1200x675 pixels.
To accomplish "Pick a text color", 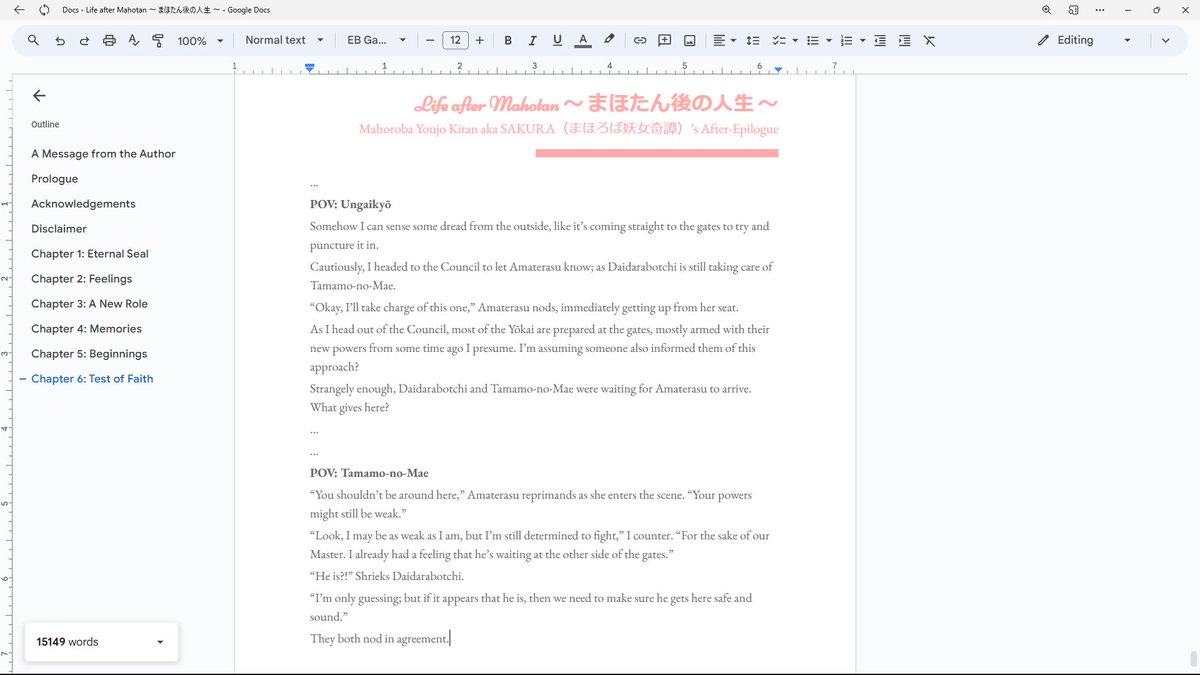I will pyautogui.click(x=583, y=40).
